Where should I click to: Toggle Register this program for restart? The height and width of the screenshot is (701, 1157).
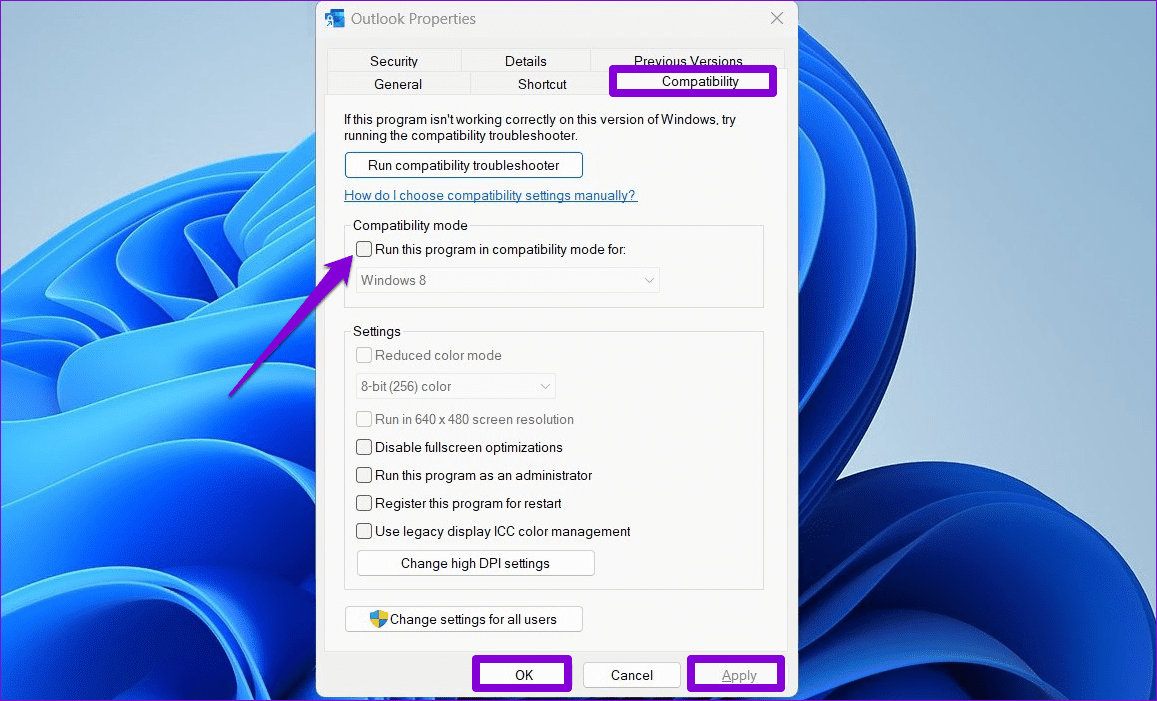364,503
